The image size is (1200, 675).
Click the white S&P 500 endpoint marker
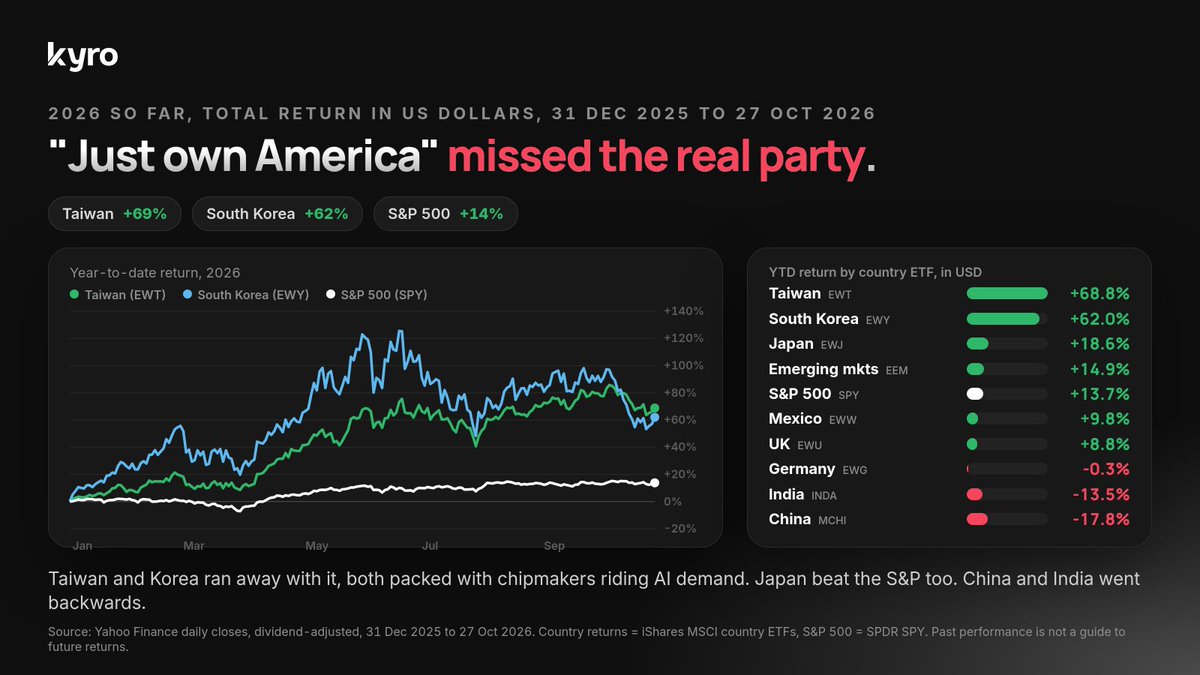(655, 483)
